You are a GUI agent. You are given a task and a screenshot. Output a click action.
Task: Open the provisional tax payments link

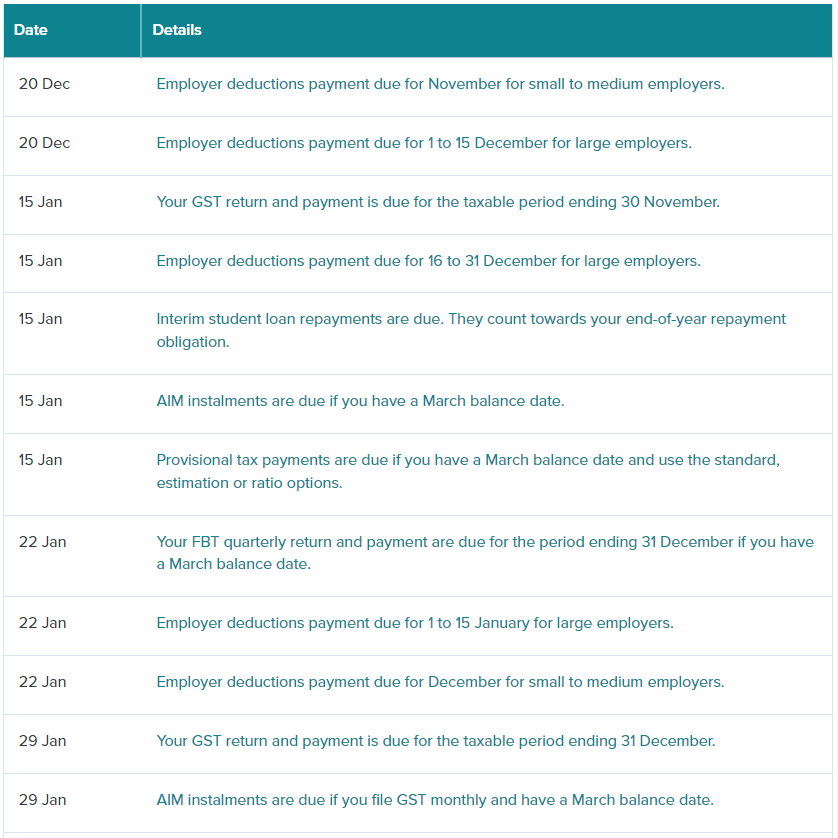468,460
